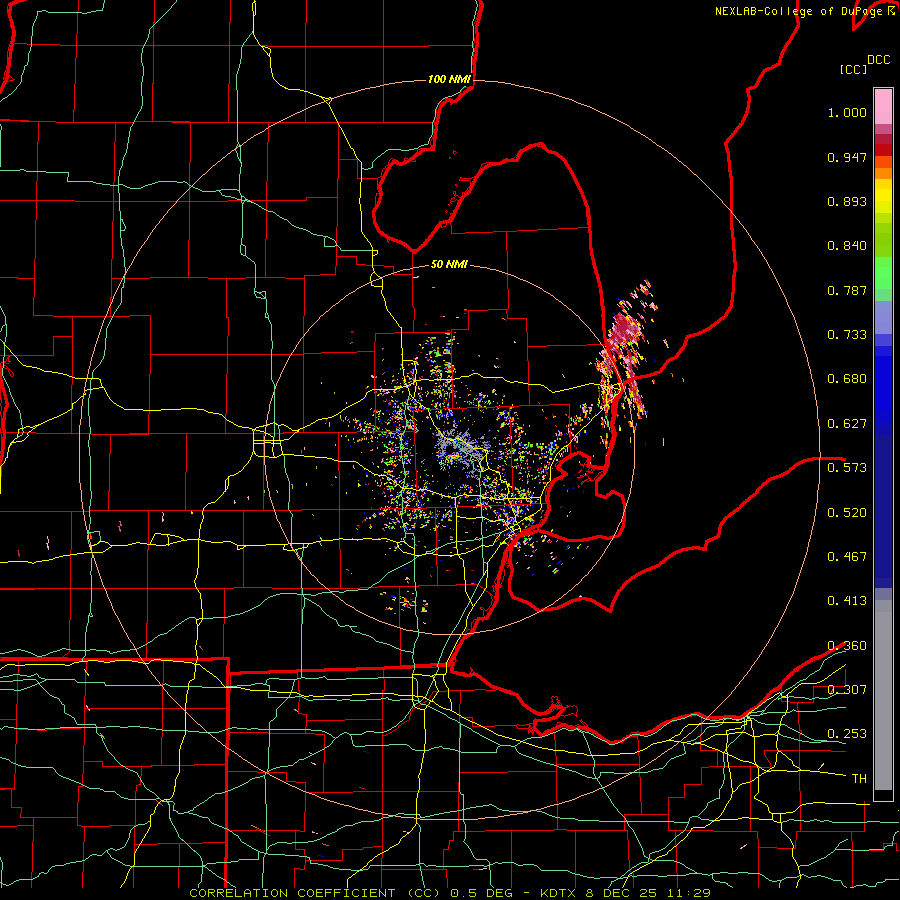Image resolution: width=900 pixels, height=900 pixels.
Task: Click the 50 NMI range ring label
Action: coord(449,265)
